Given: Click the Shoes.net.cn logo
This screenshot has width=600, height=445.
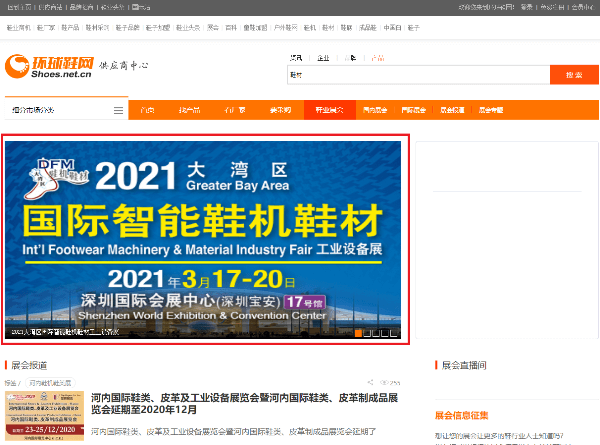Looking at the screenshot, I should (49, 66).
